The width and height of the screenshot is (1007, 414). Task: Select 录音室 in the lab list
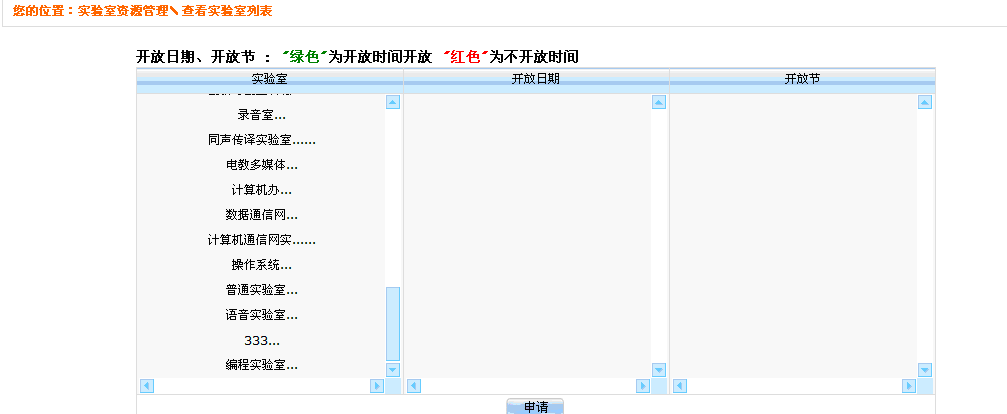pos(261,115)
